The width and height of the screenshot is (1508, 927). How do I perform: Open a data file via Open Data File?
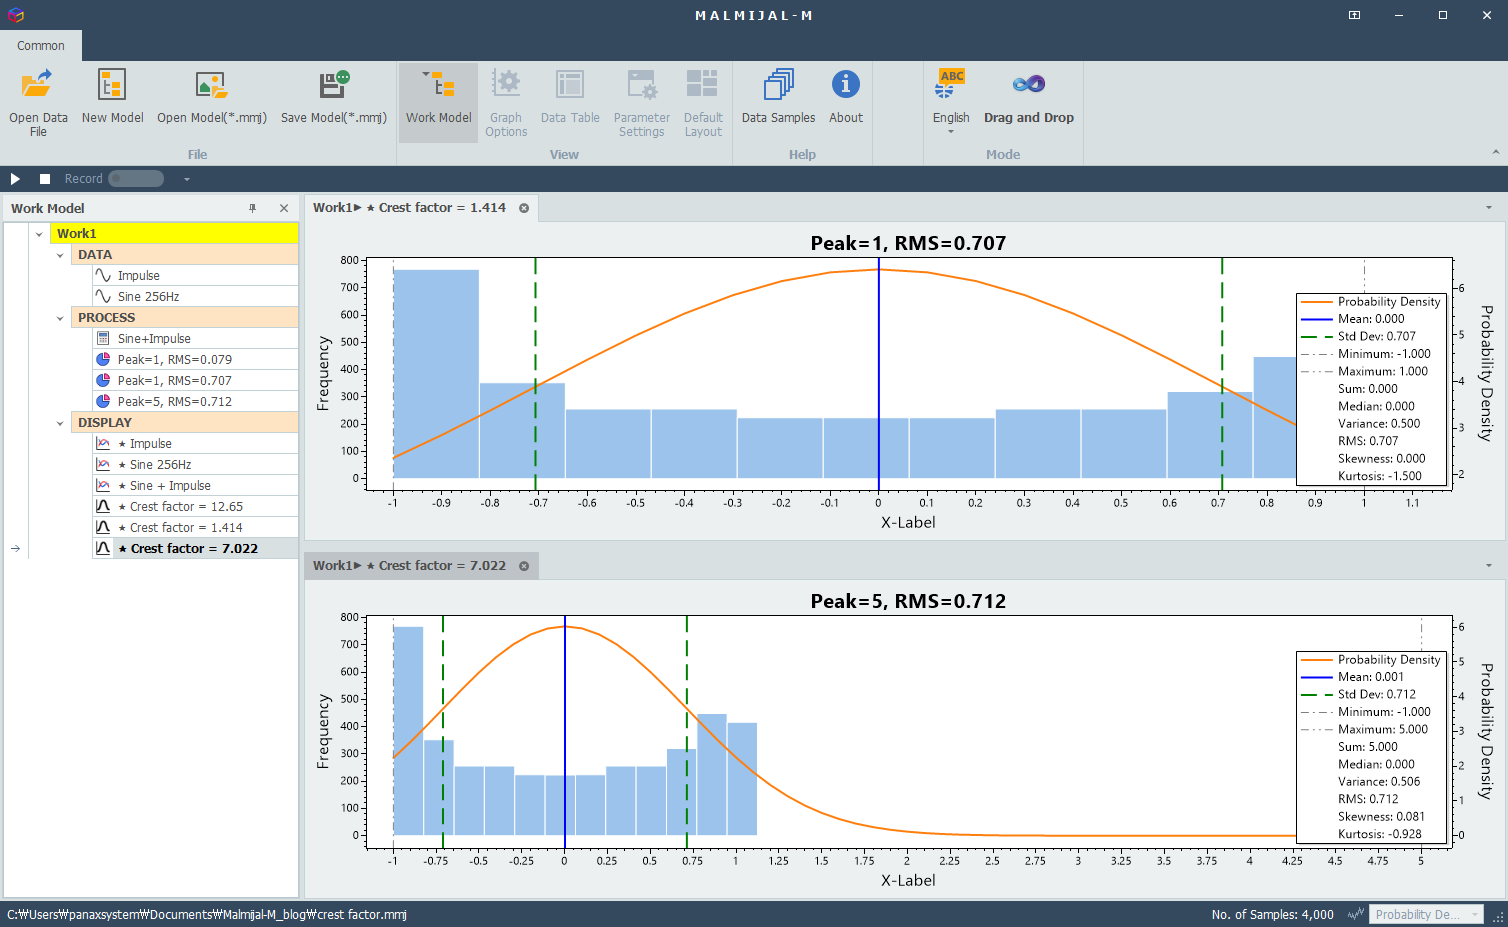[38, 102]
